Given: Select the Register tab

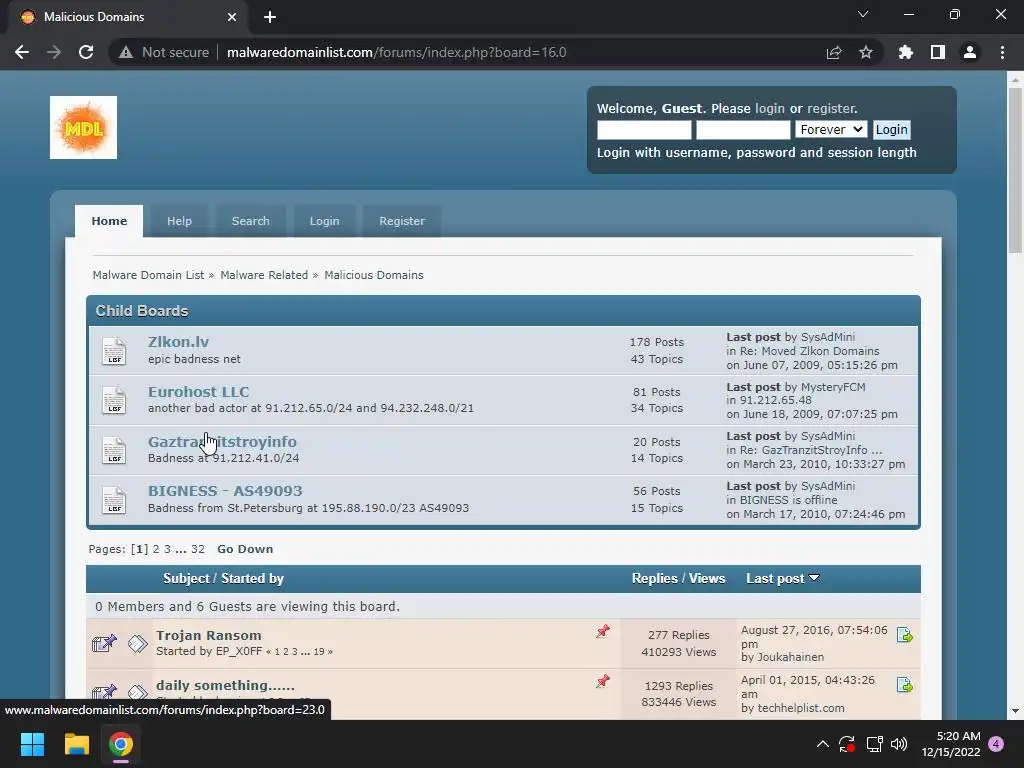Looking at the screenshot, I should 402,221.
